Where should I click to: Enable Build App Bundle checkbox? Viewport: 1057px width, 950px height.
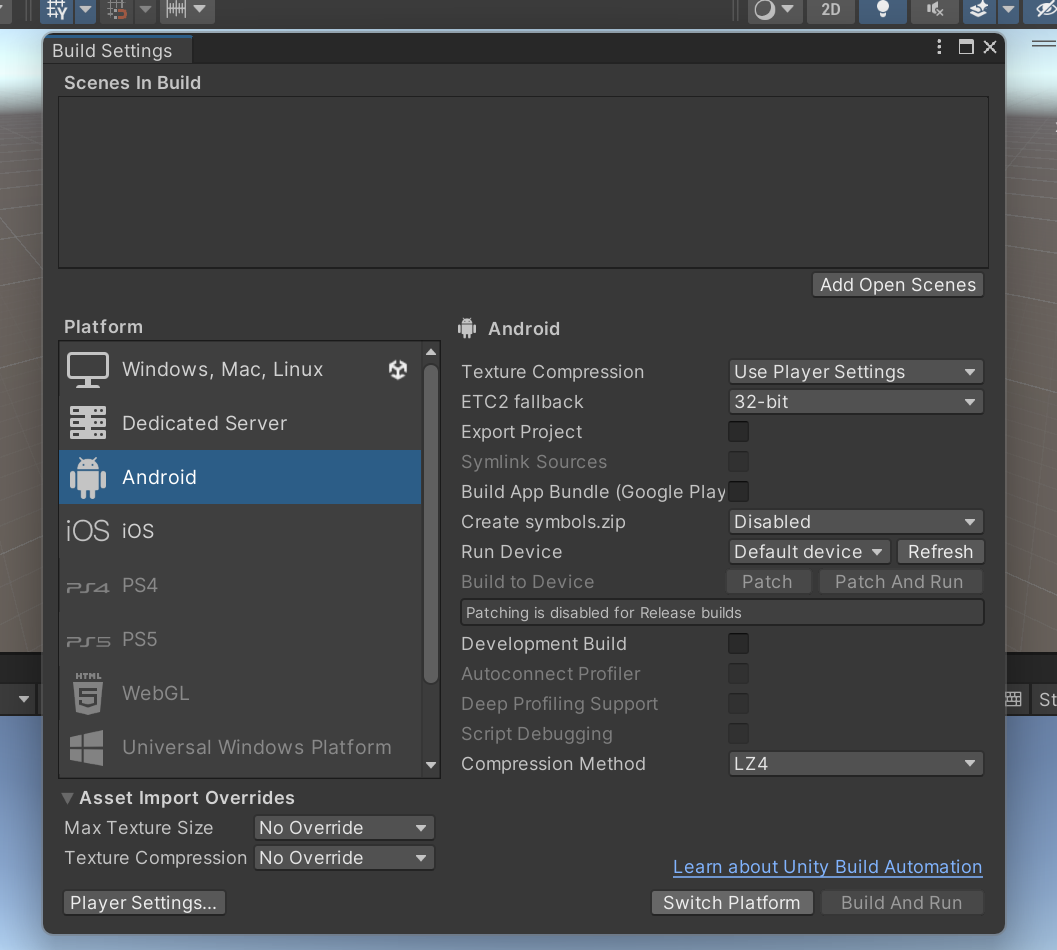click(x=738, y=492)
